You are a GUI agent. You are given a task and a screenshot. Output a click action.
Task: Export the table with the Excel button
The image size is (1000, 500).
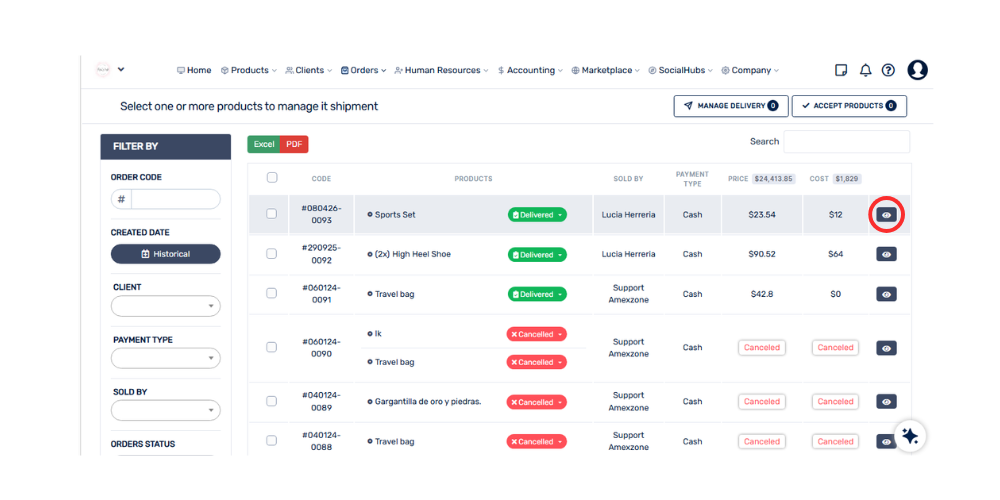point(264,145)
